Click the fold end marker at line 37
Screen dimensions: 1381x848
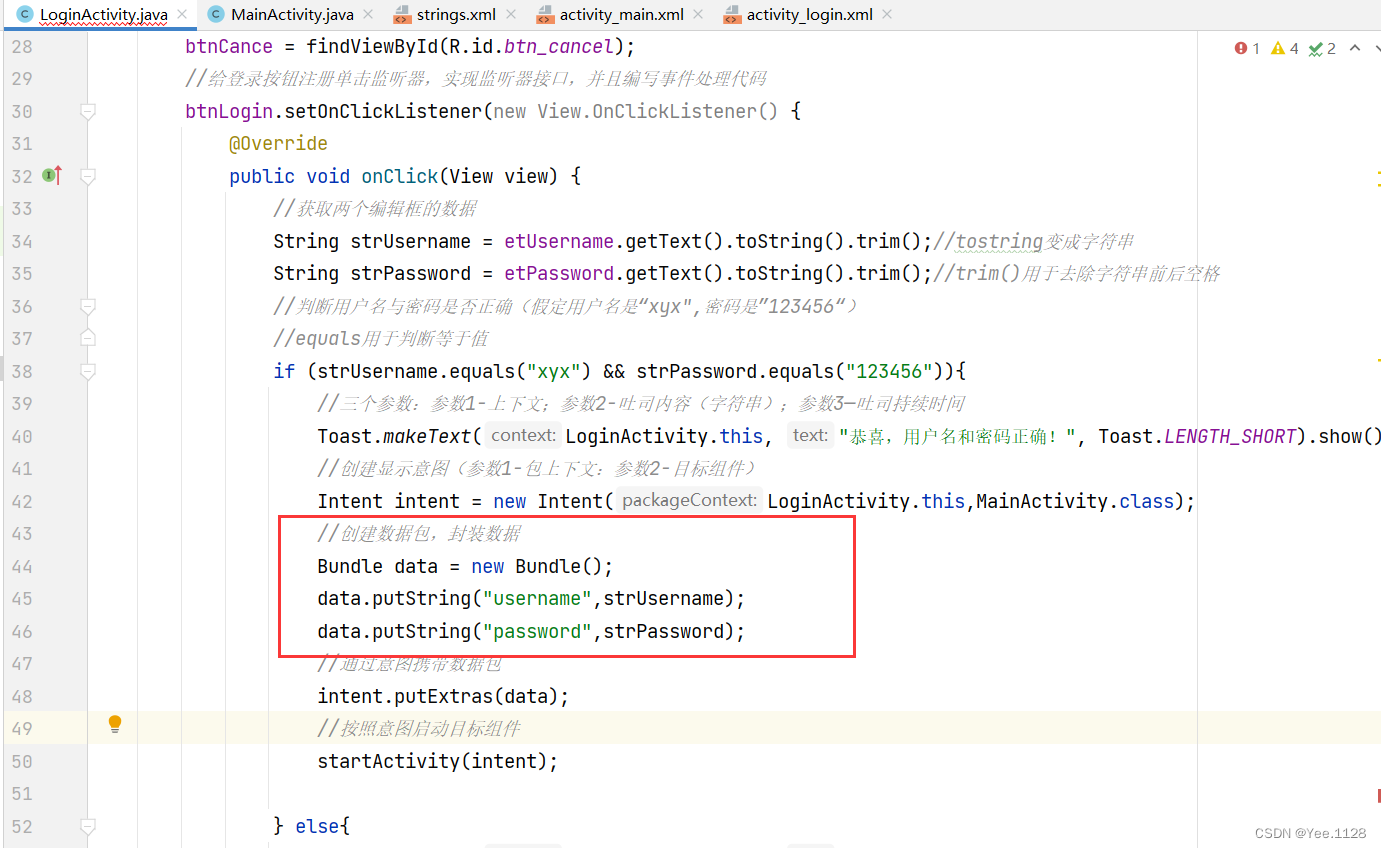(x=88, y=338)
